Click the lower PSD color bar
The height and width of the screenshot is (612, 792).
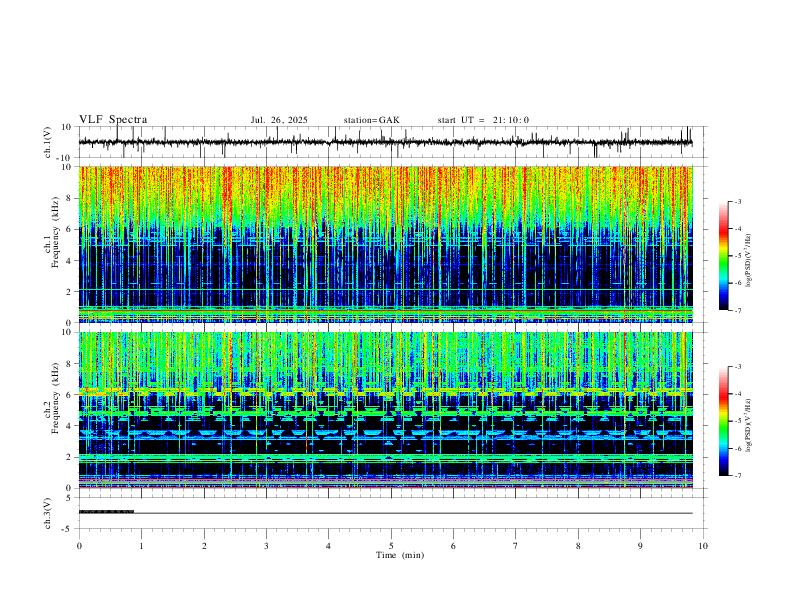[x=724, y=421]
